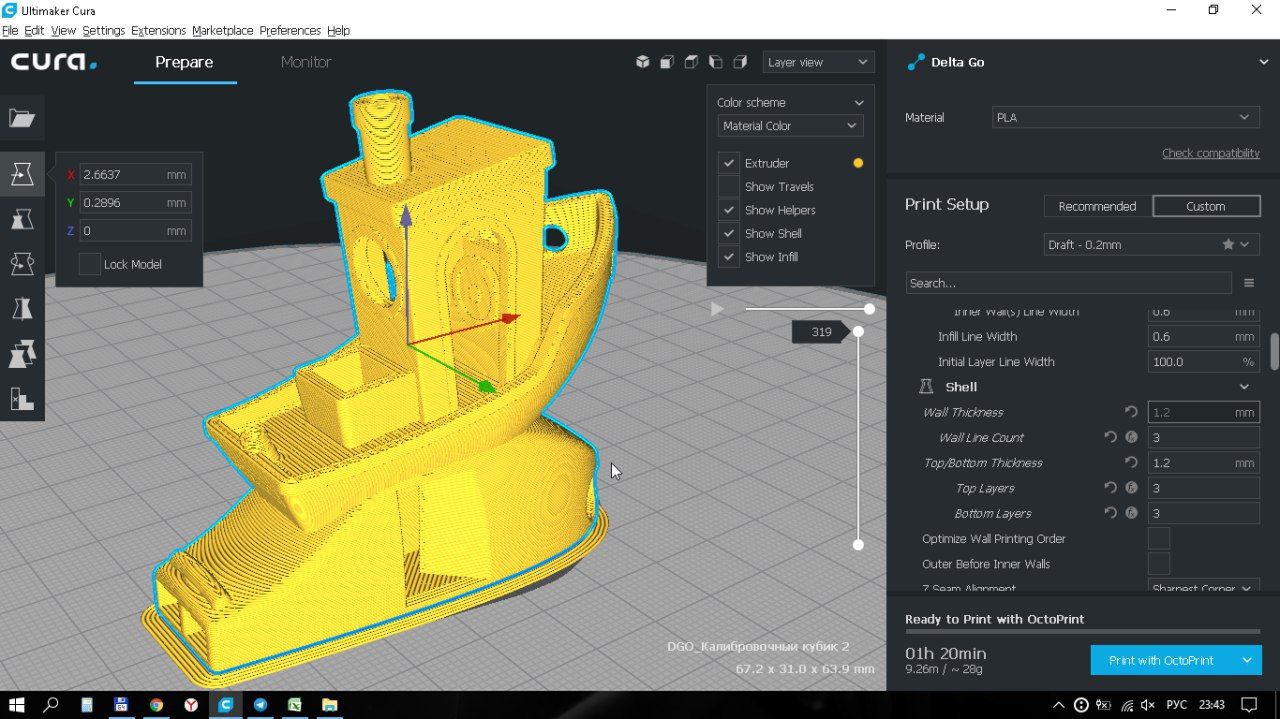Play the layer simulation

point(717,309)
